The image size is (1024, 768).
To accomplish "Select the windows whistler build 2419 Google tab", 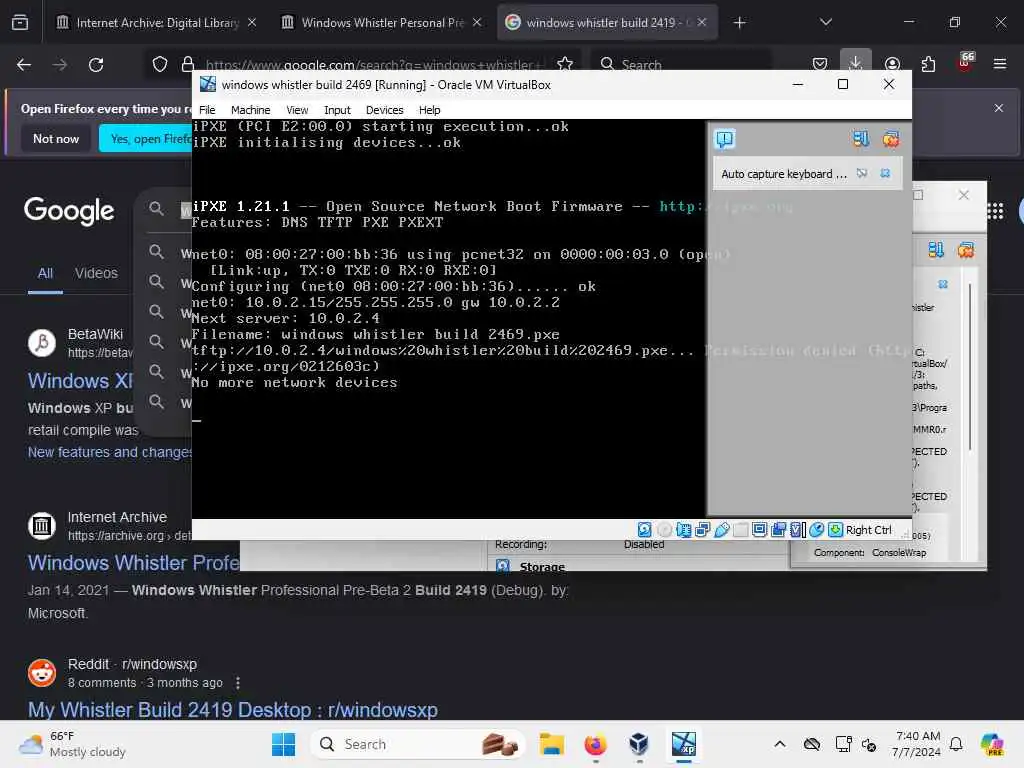I will (x=607, y=22).
